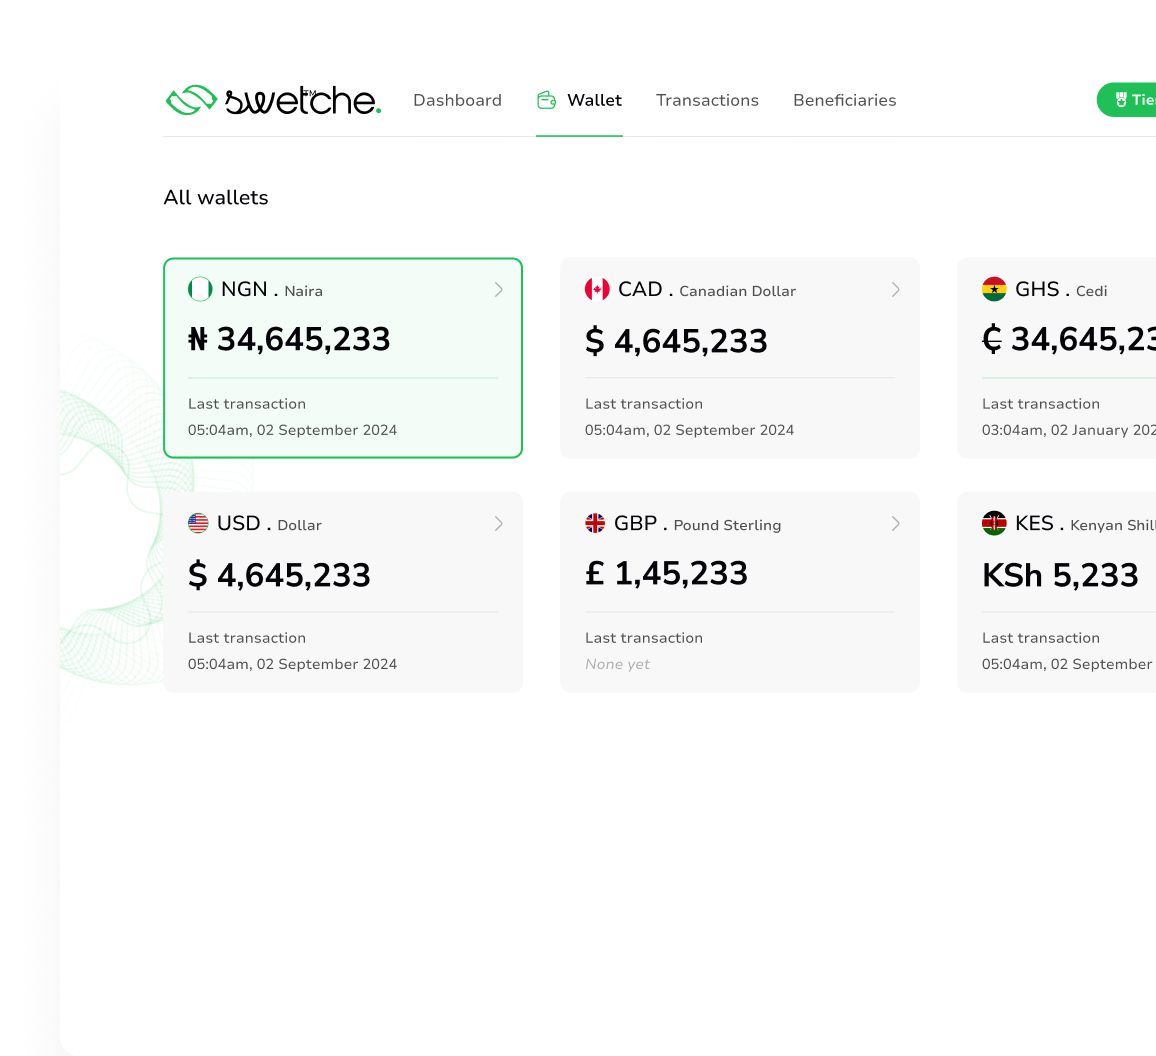
Task: Open the KES wallet balance KSh 5,233
Action: pos(1060,575)
